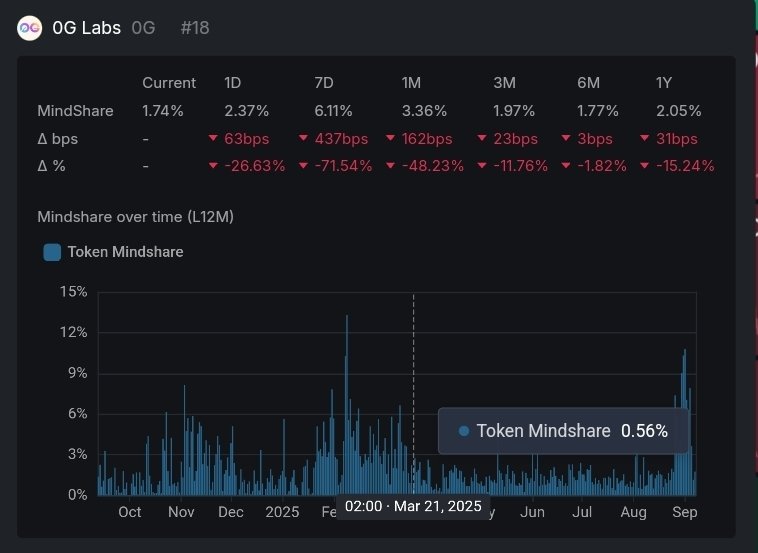Click the down arrow beside 63bps
The image size is (758, 553).
point(213,138)
